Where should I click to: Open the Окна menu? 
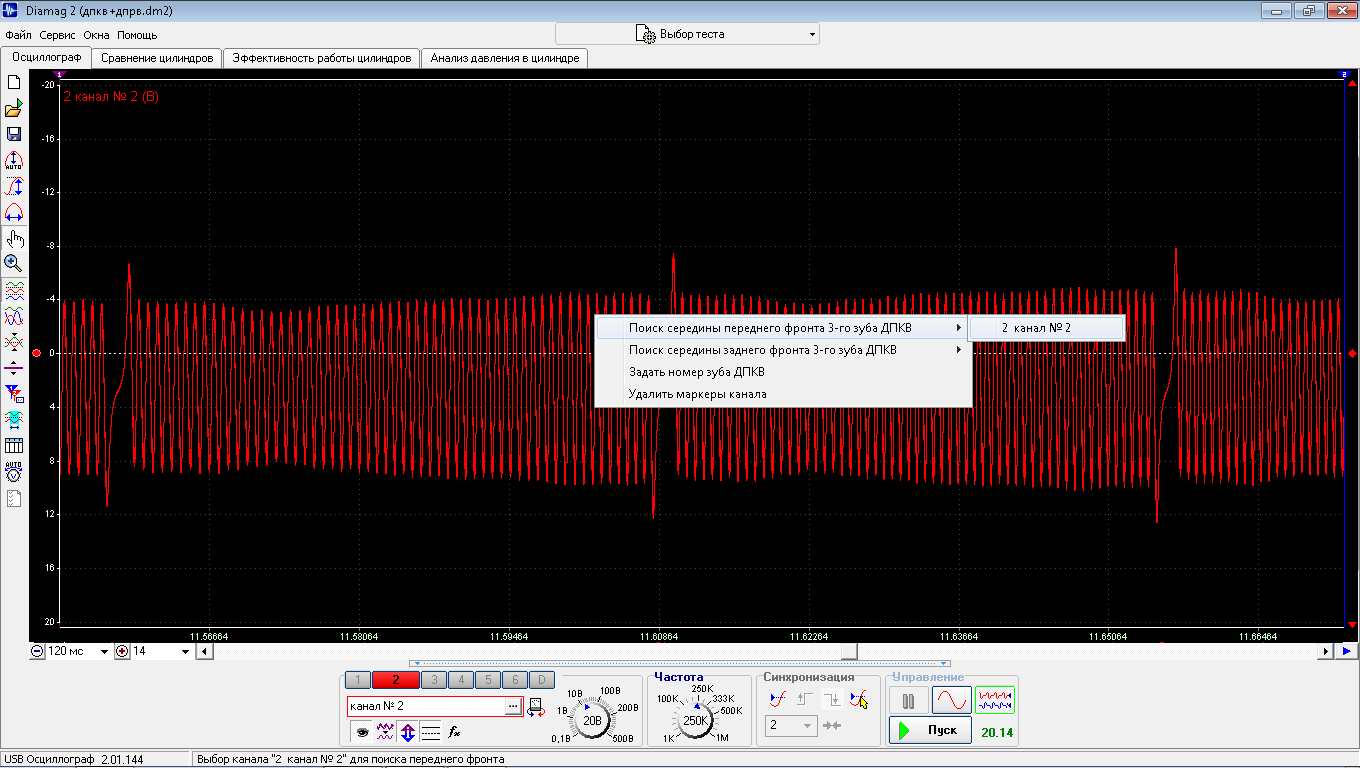click(96, 35)
